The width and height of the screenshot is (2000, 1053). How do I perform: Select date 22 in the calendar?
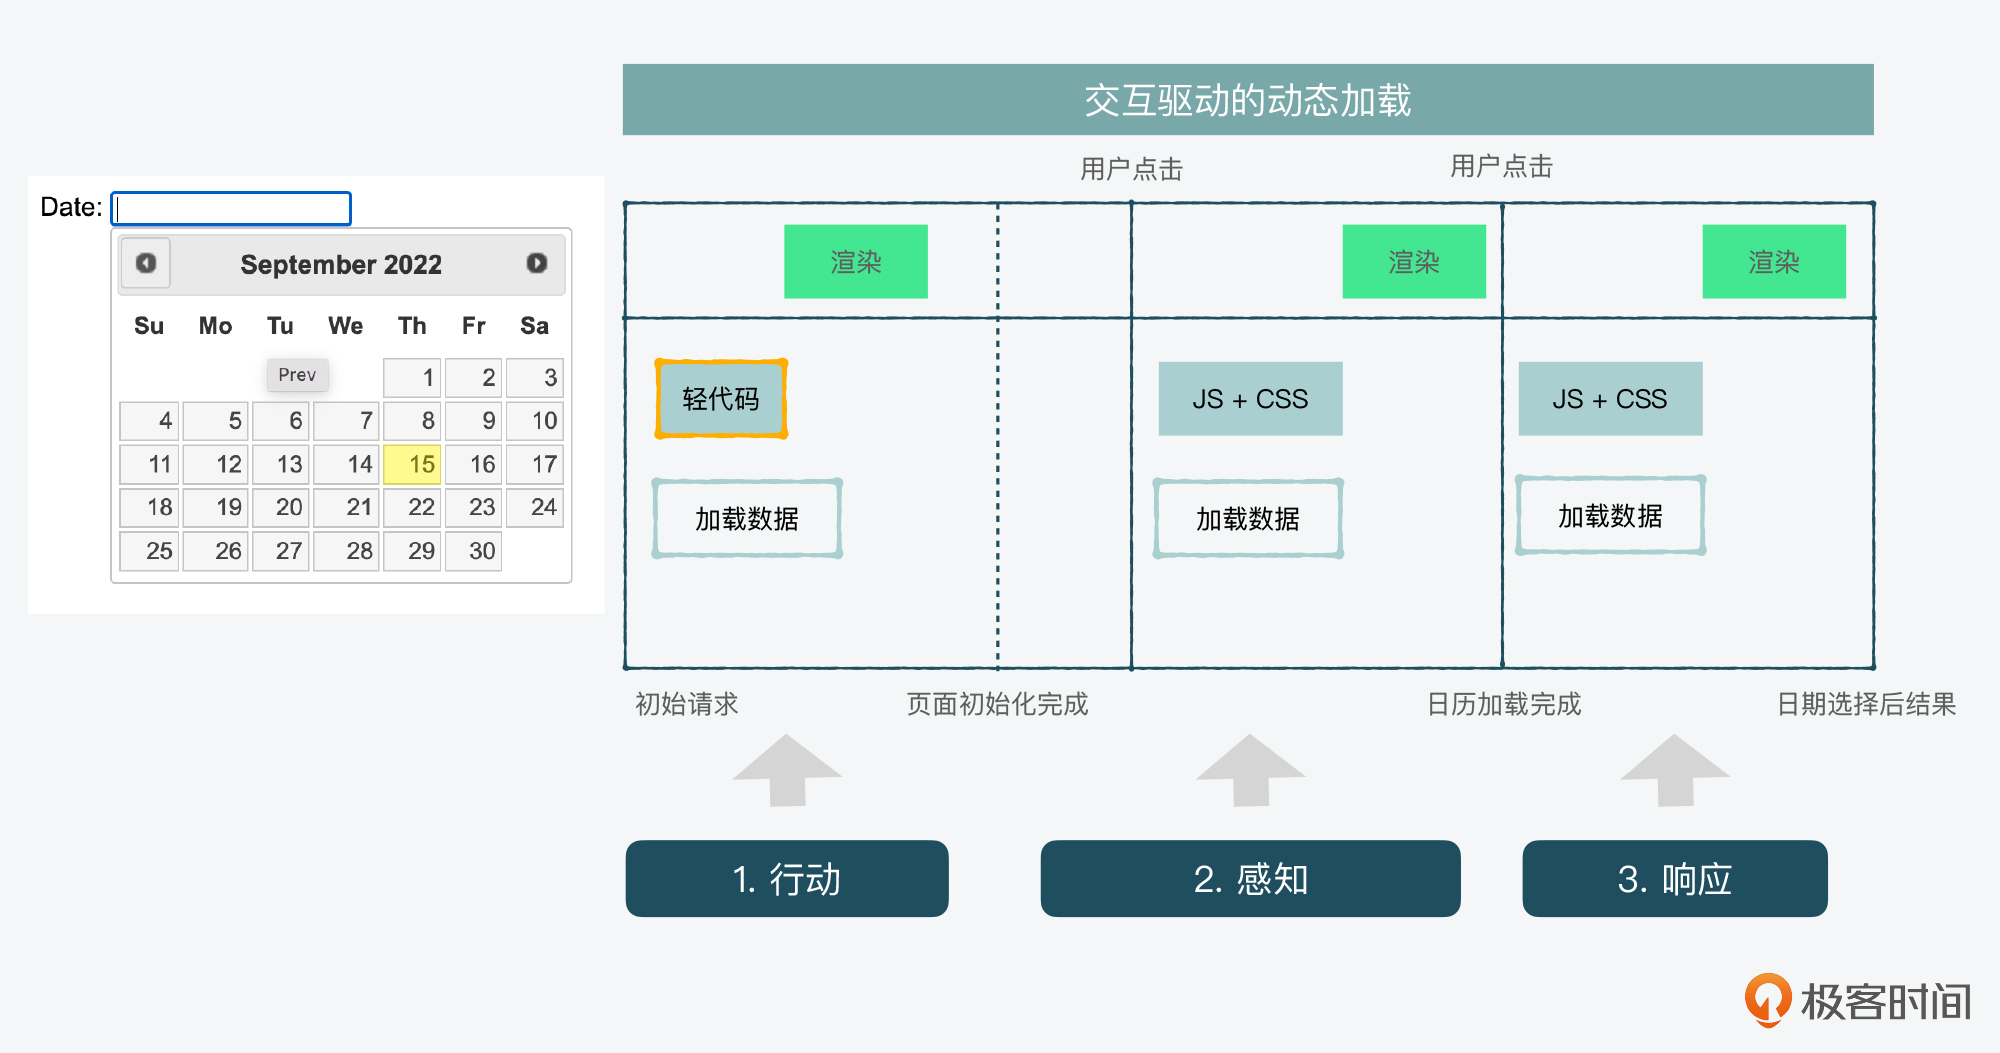(412, 507)
